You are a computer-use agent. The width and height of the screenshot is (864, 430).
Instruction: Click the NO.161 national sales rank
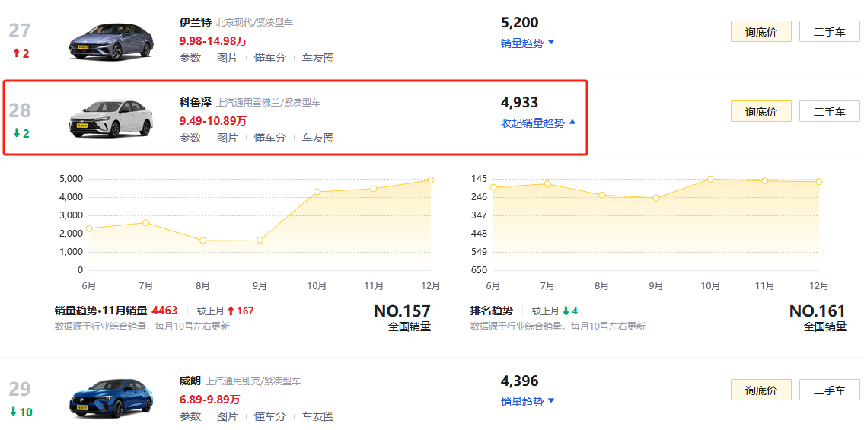pos(818,311)
